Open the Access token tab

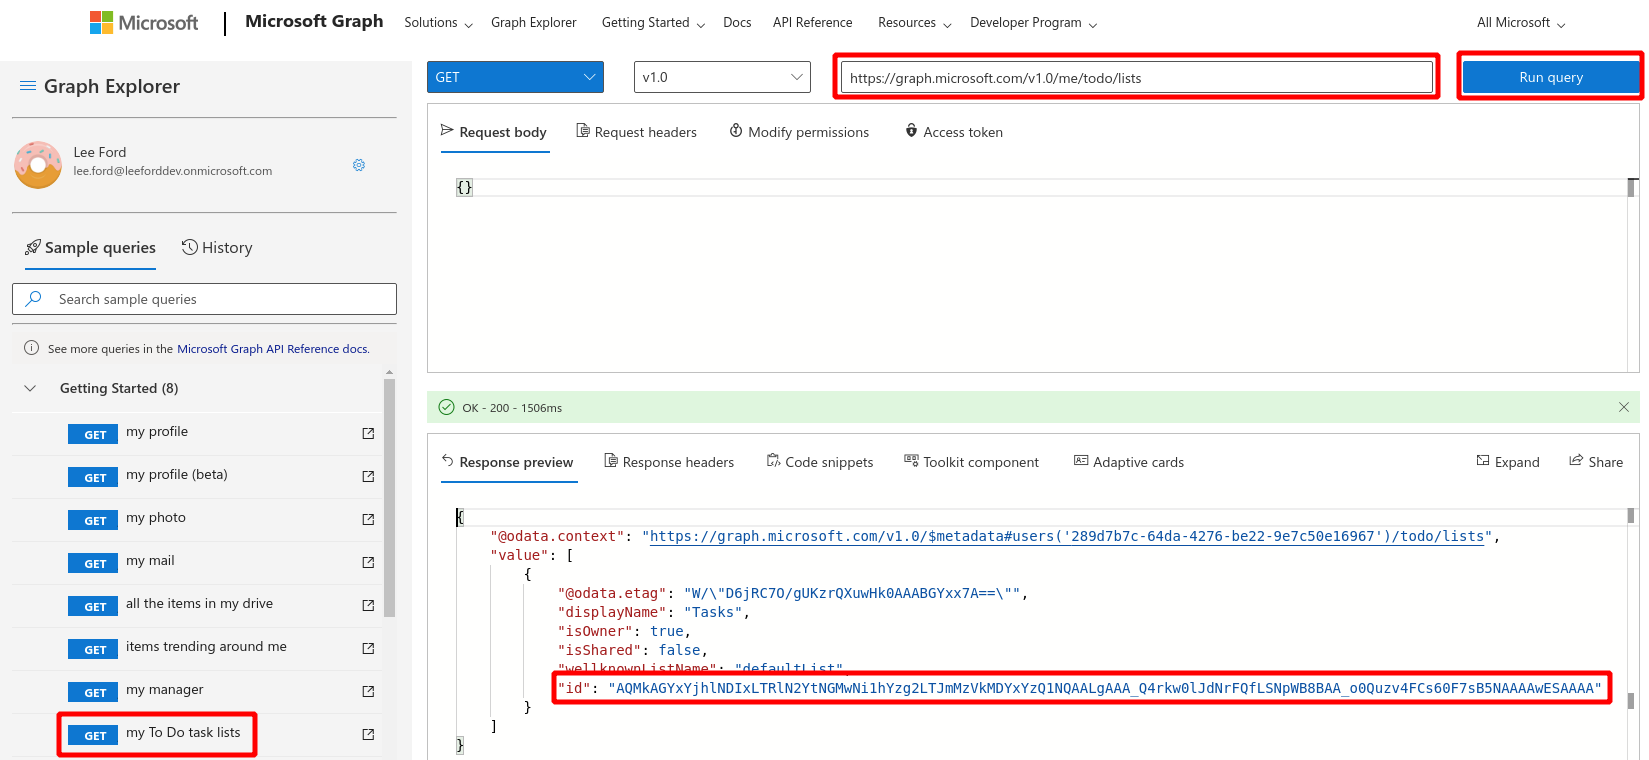click(954, 132)
